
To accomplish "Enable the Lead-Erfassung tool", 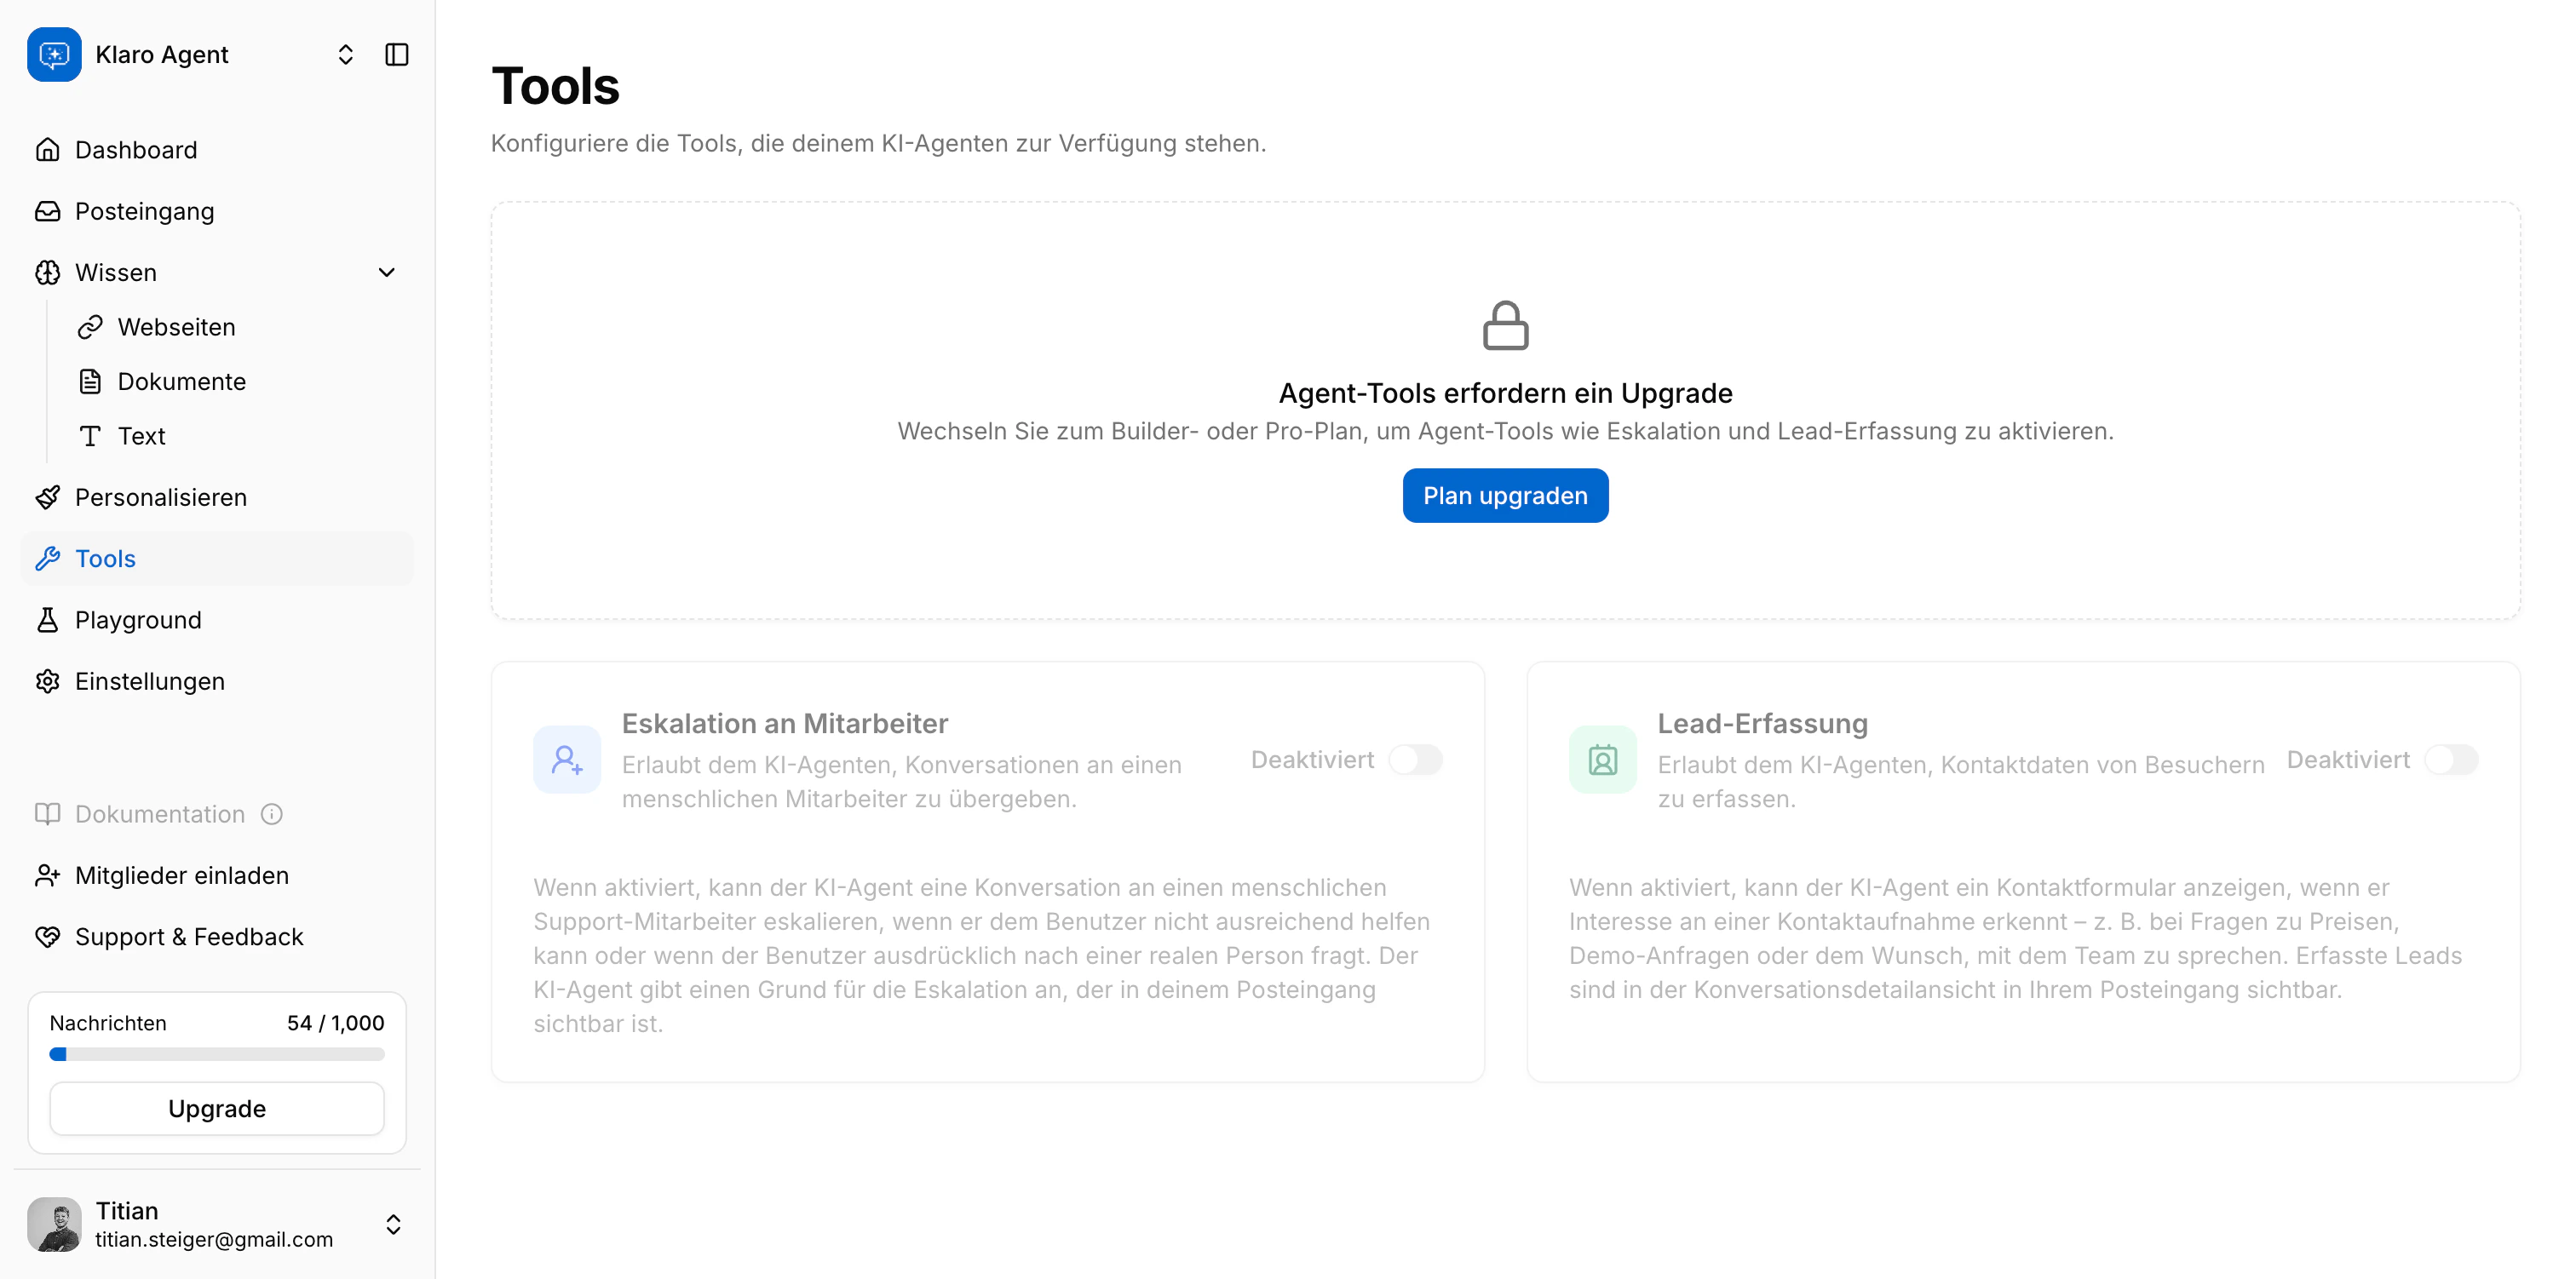I will click(x=2452, y=759).
